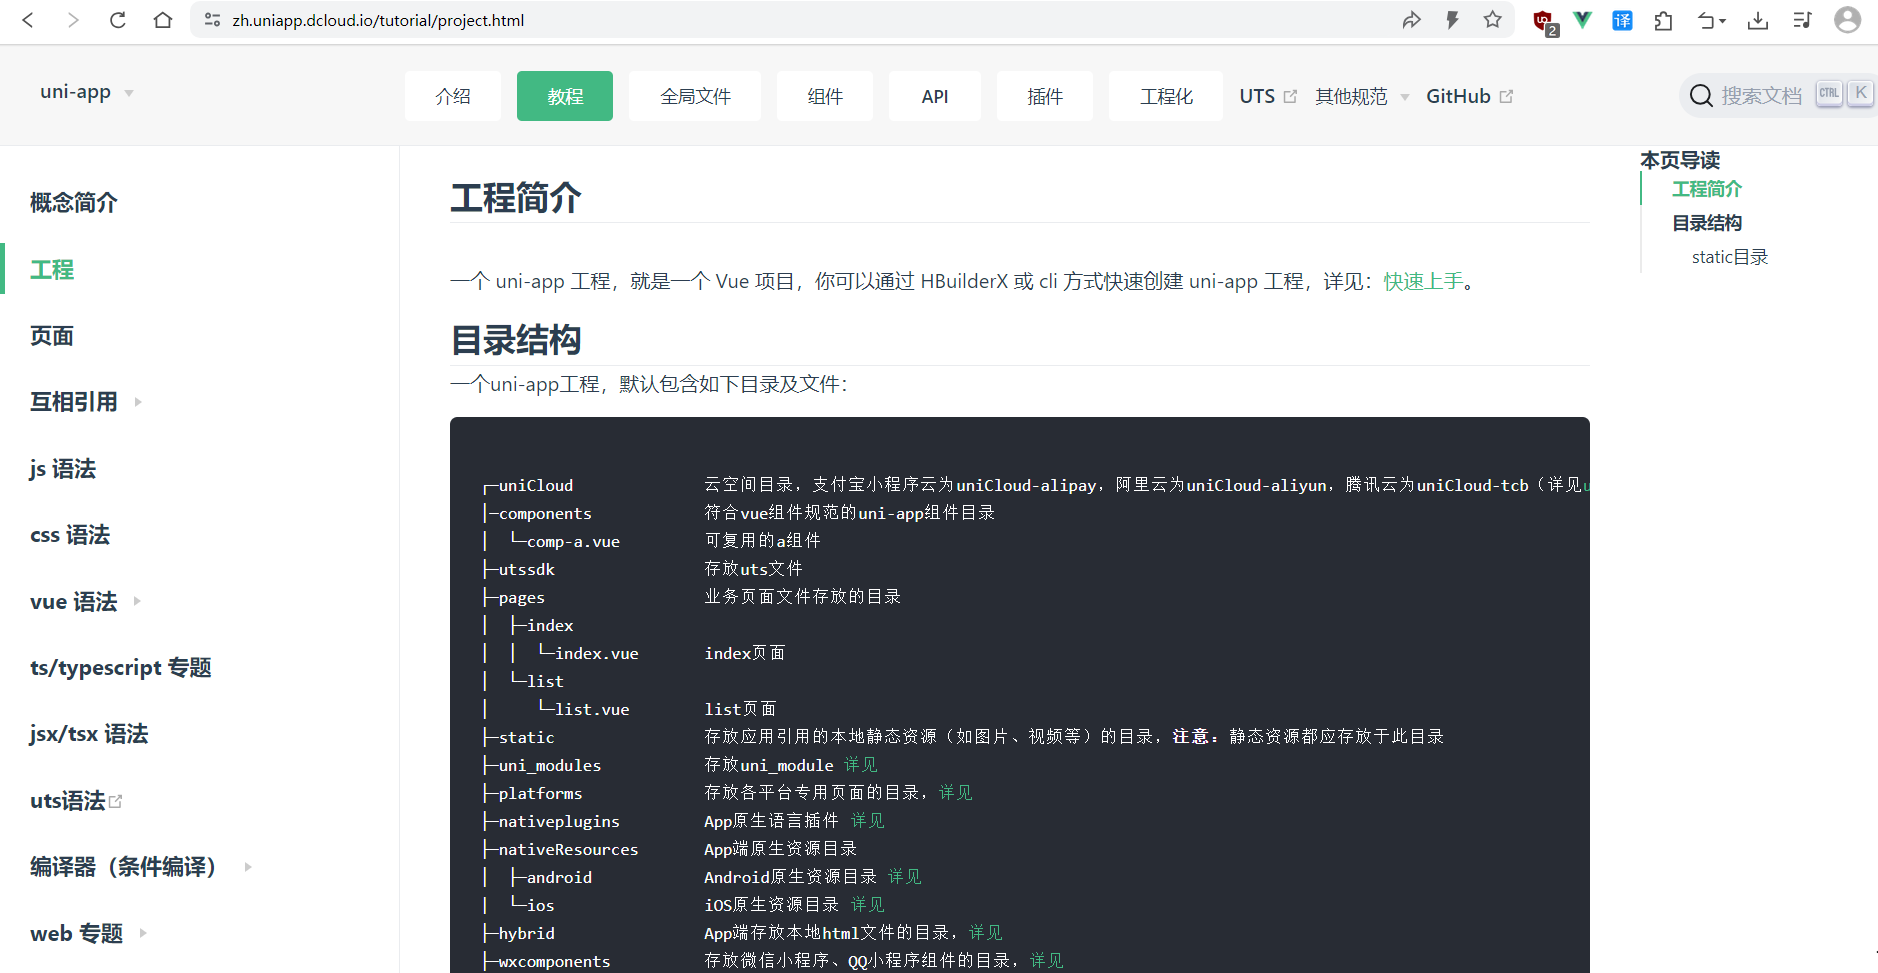Open 概念简介 in the sidebar
This screenshot has width=1878, height=973.
click(74, 203)
